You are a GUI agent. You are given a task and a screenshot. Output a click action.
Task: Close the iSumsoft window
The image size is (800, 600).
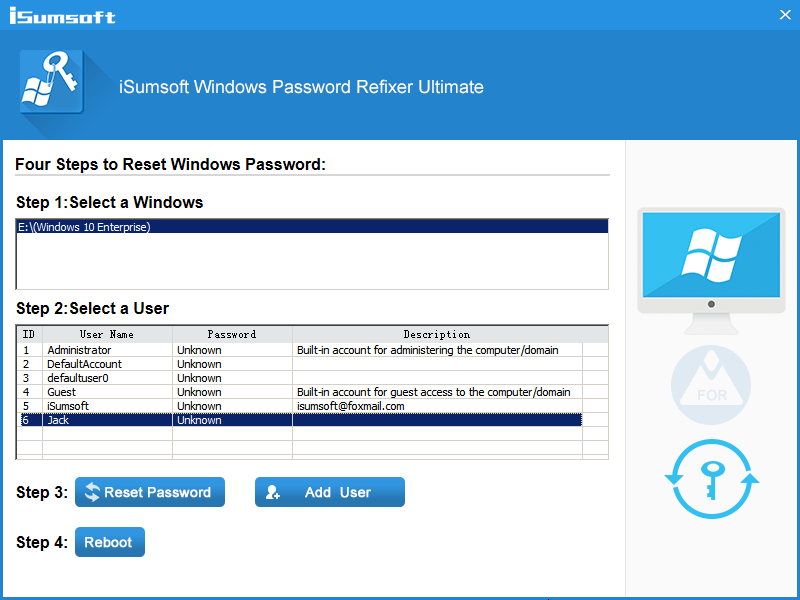pos(785,15)
